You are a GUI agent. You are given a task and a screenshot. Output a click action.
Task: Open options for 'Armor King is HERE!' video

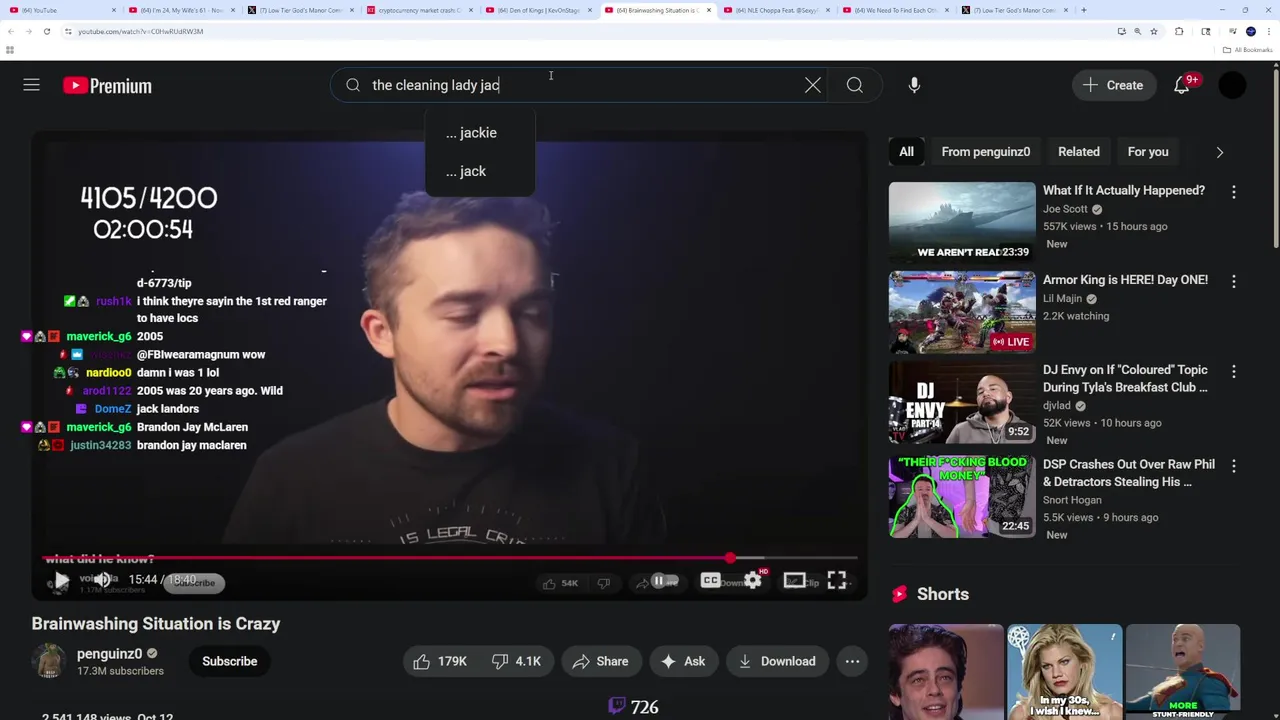1233,282
